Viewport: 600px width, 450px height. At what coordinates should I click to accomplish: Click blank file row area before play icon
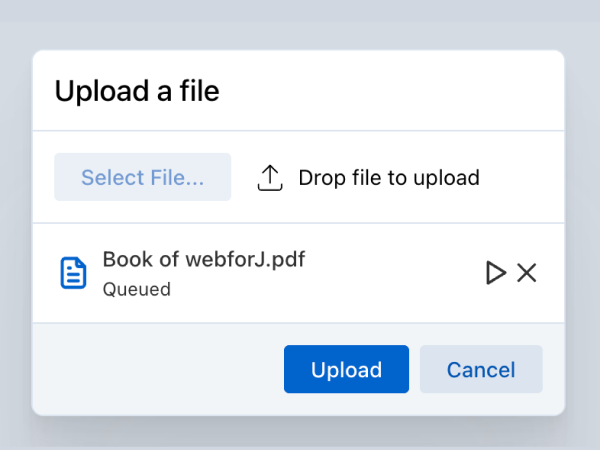point(400,273)
